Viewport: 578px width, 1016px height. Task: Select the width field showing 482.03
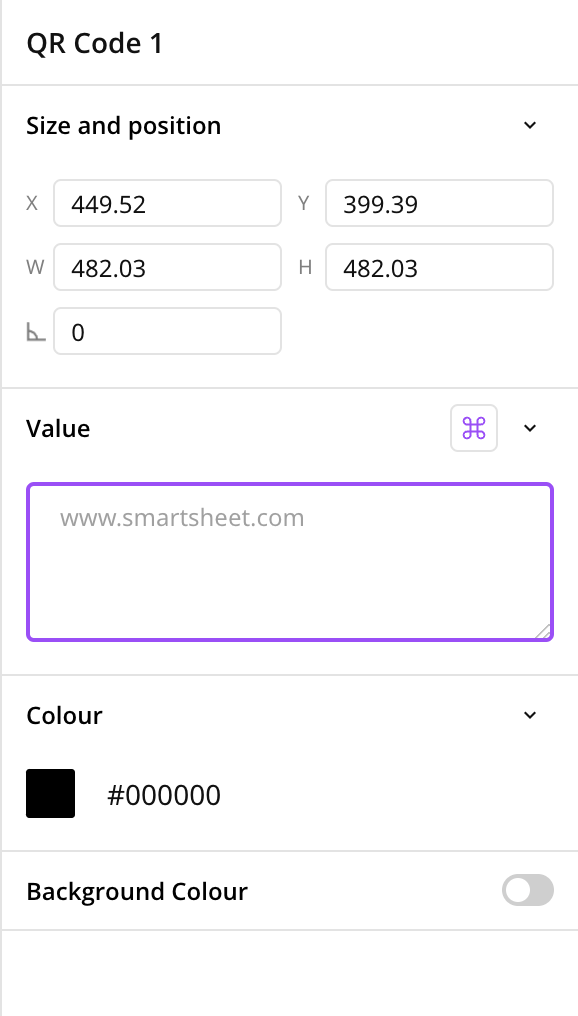click(167, 267)
